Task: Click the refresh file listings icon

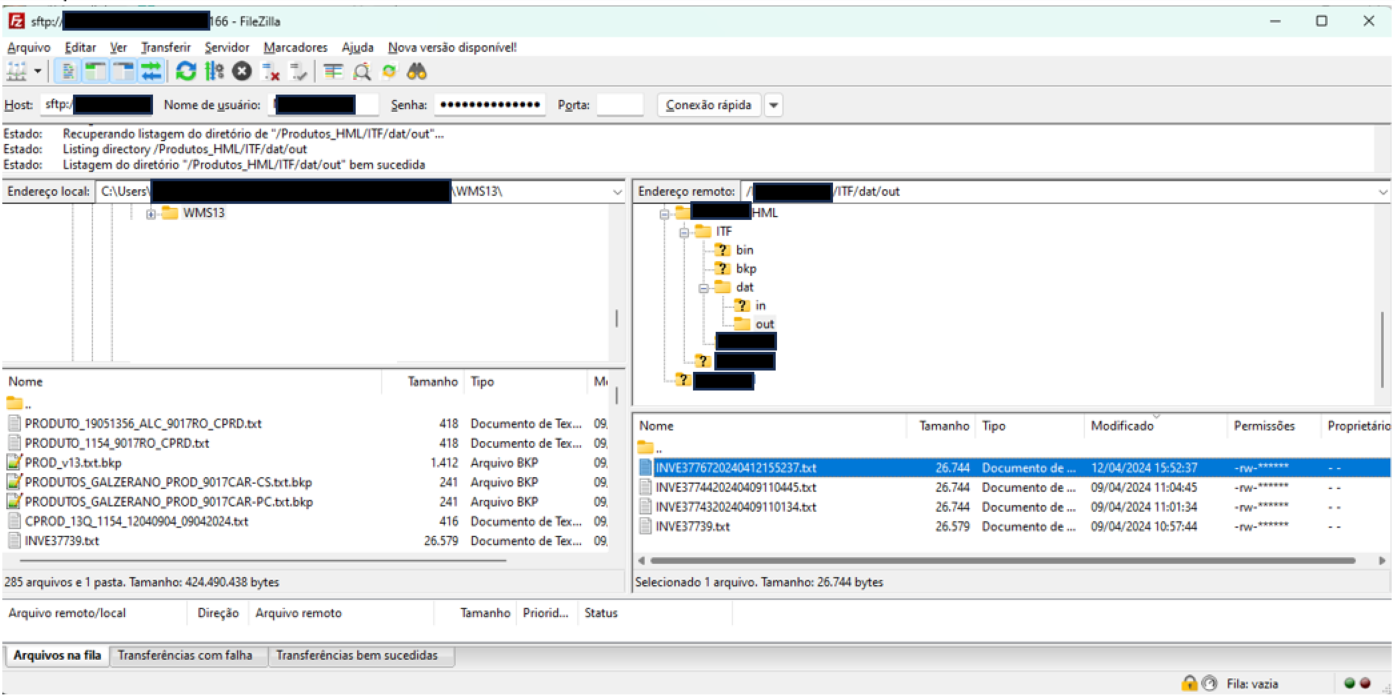Action: (x=186, y=72)
